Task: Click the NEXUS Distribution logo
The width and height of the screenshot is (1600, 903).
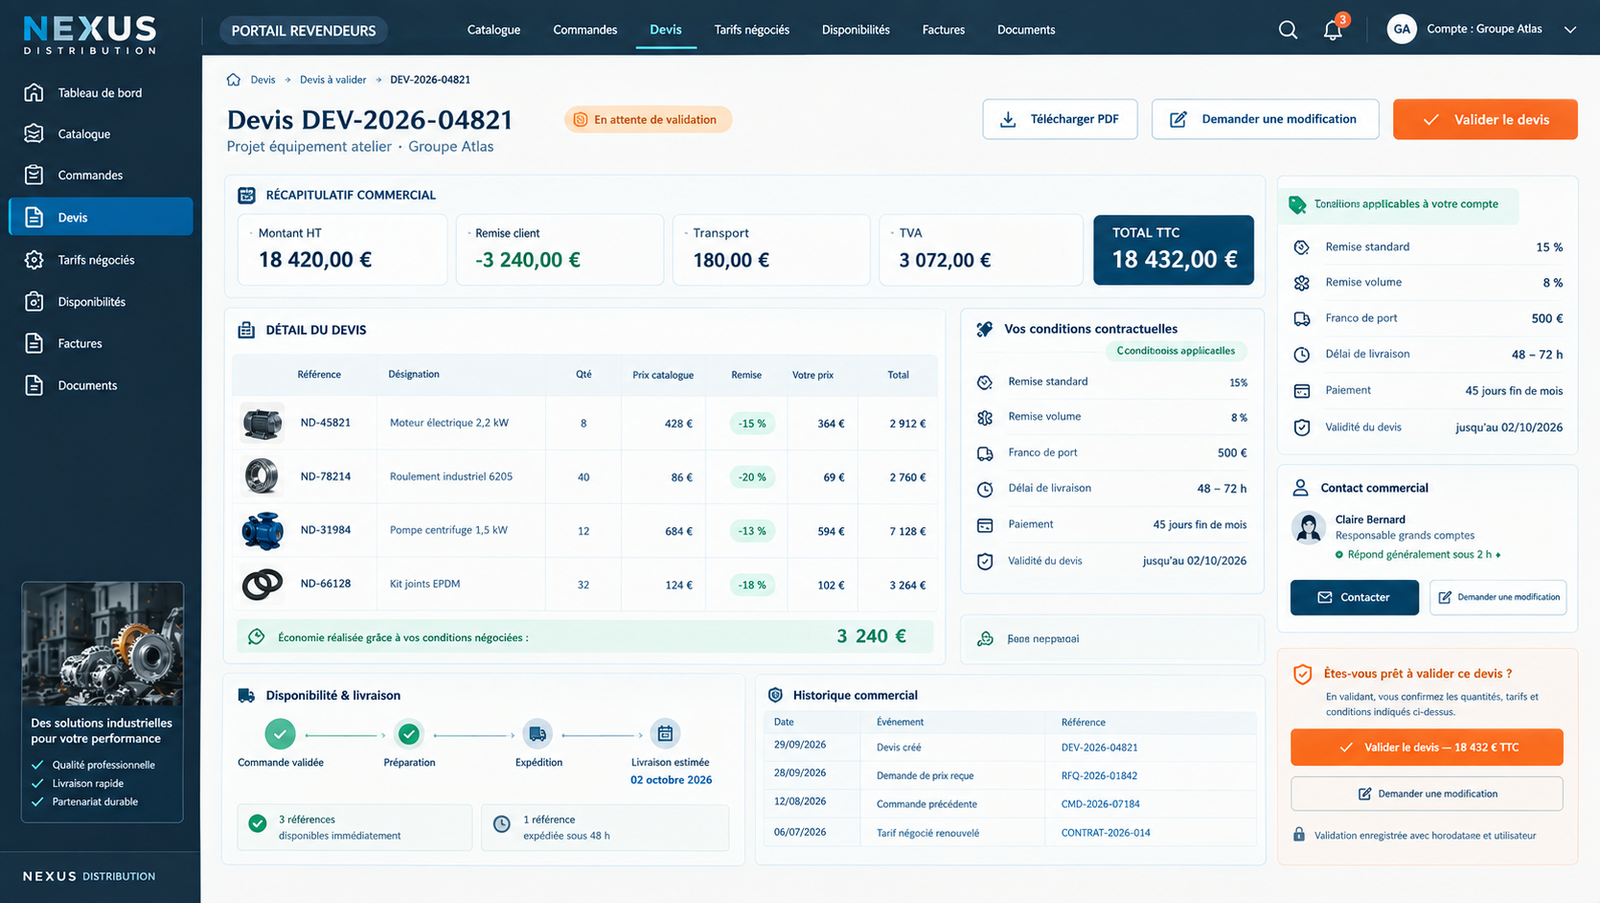Action: click(x=90, y=35)
